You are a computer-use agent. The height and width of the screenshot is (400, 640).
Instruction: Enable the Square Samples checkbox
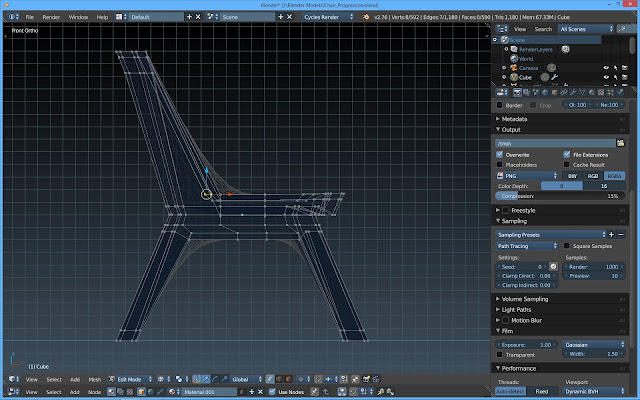tap(567, 246)
